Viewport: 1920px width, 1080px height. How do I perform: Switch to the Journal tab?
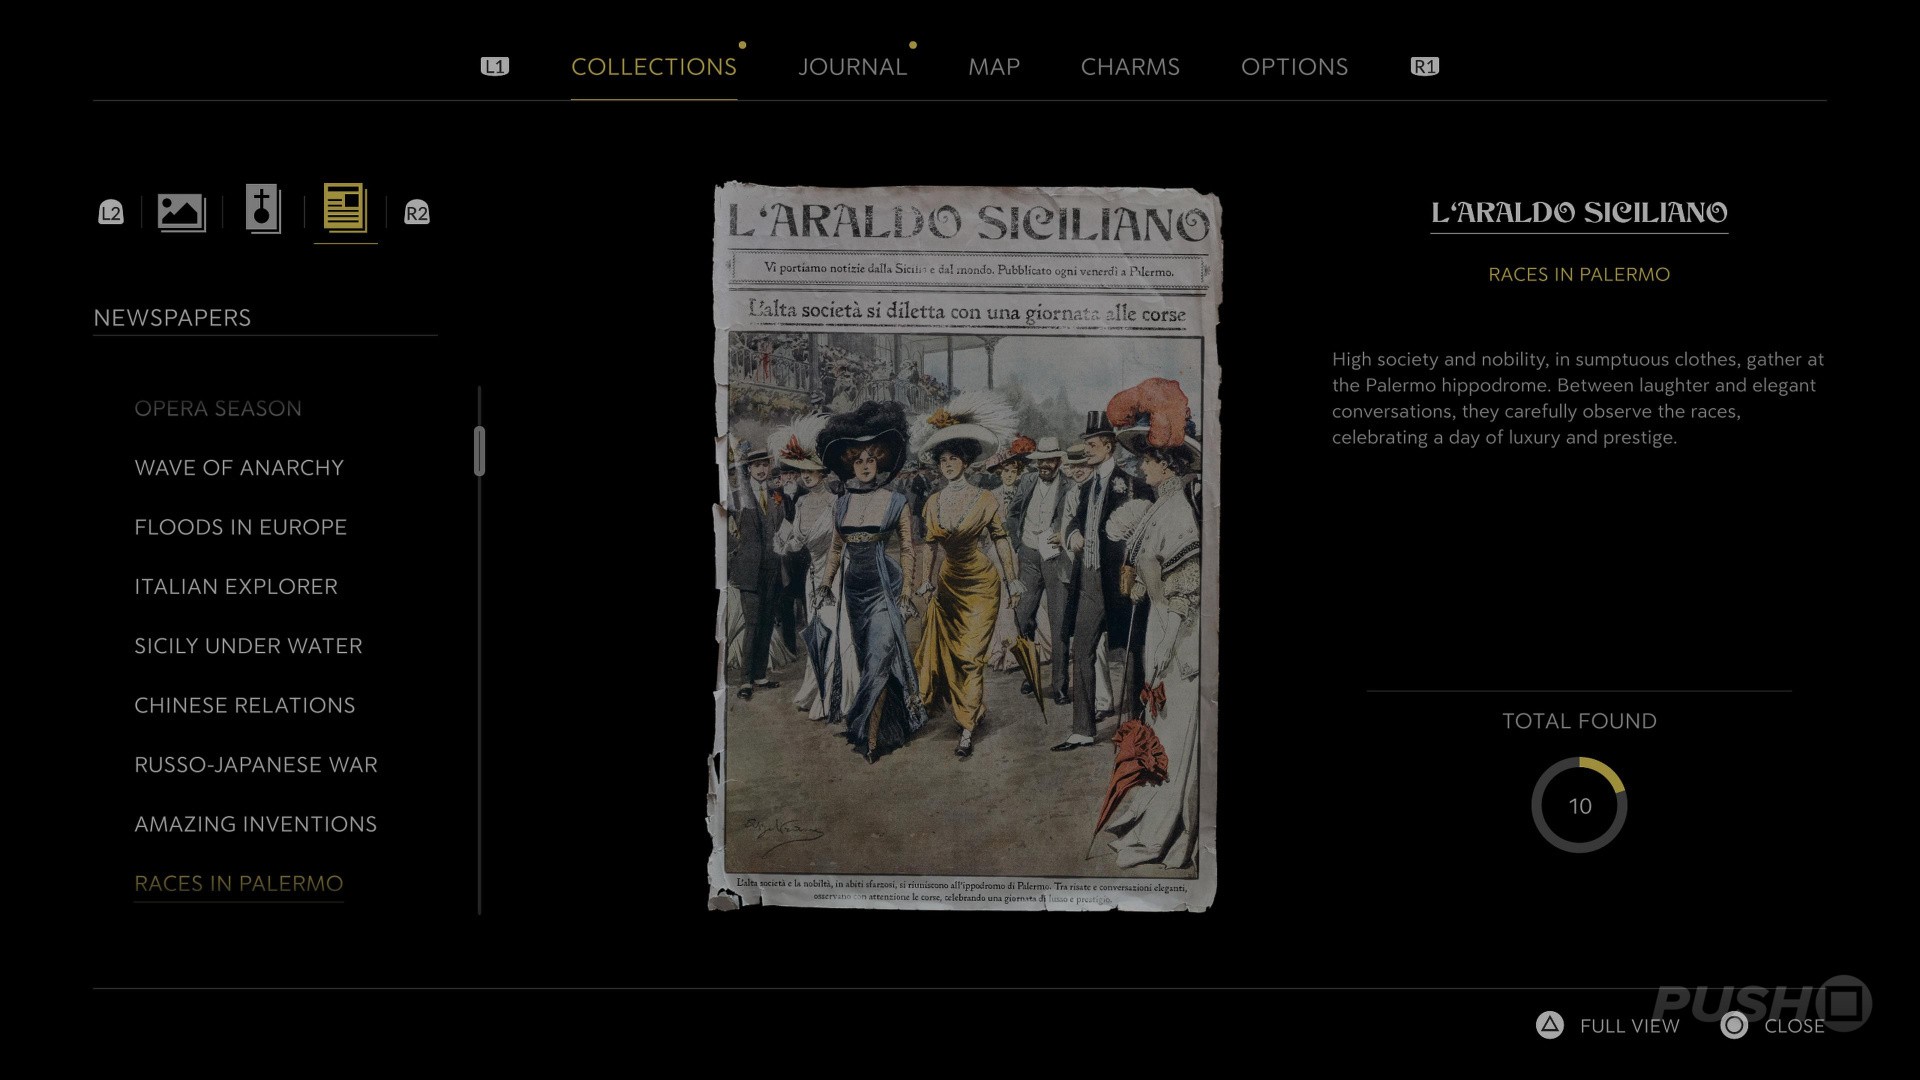[x=852, y=67]
